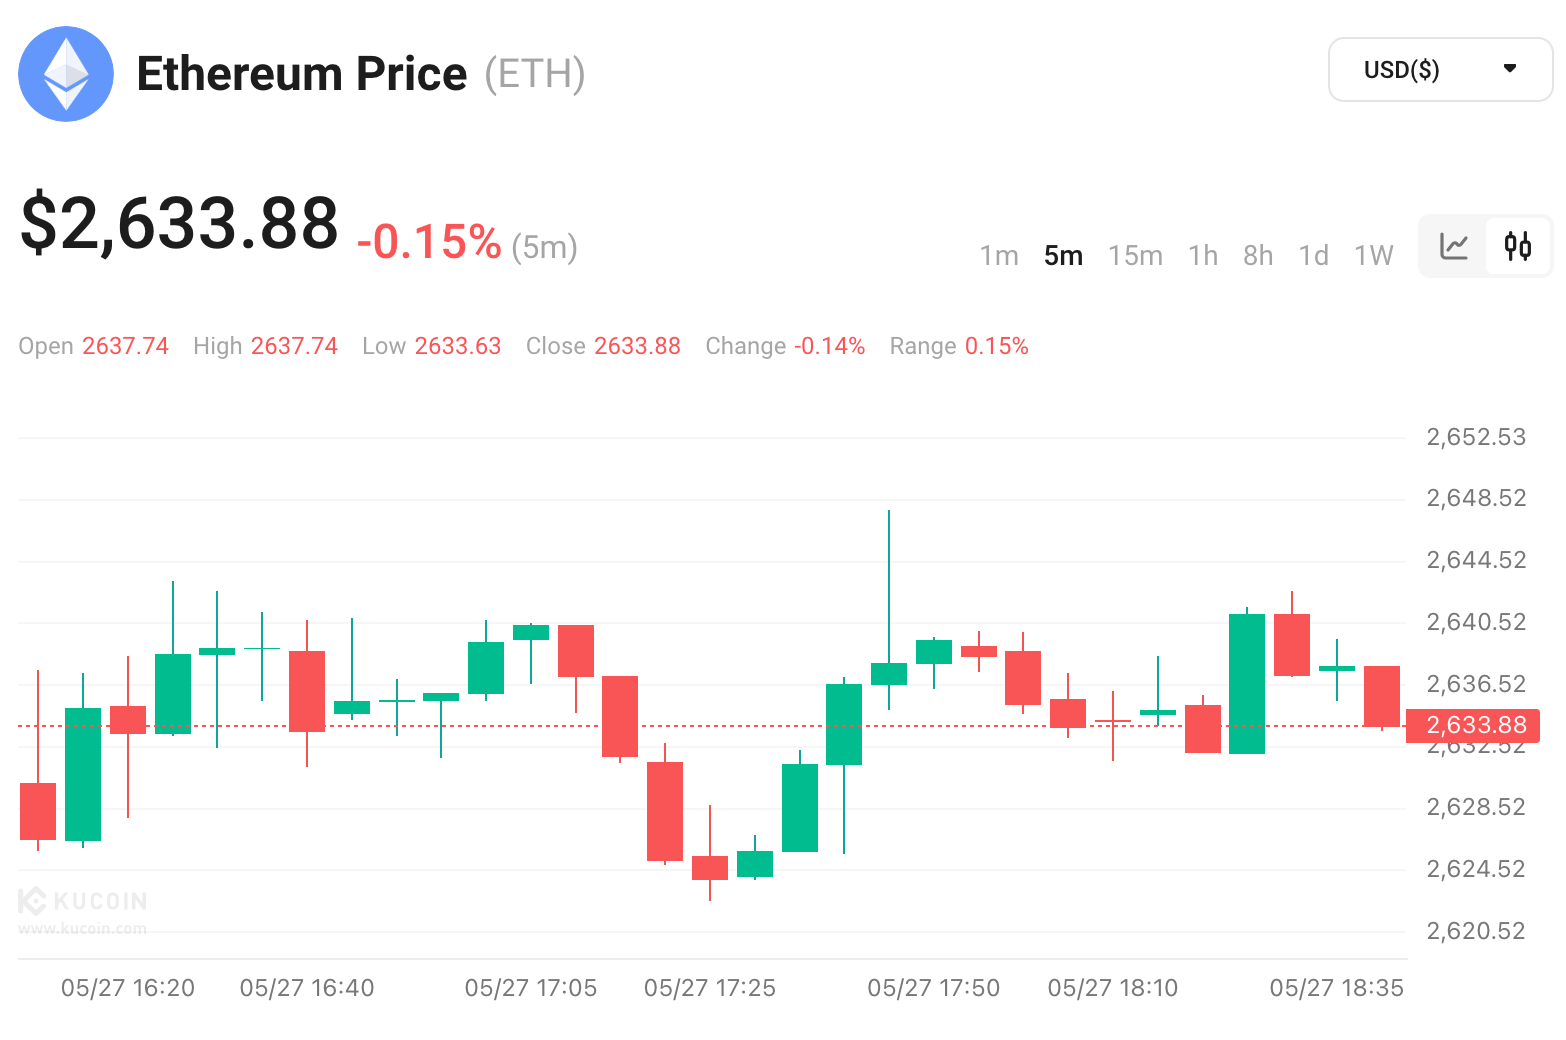Expand currency list via dropdown arrow

pyautogui.click(x=1510, y=69)
